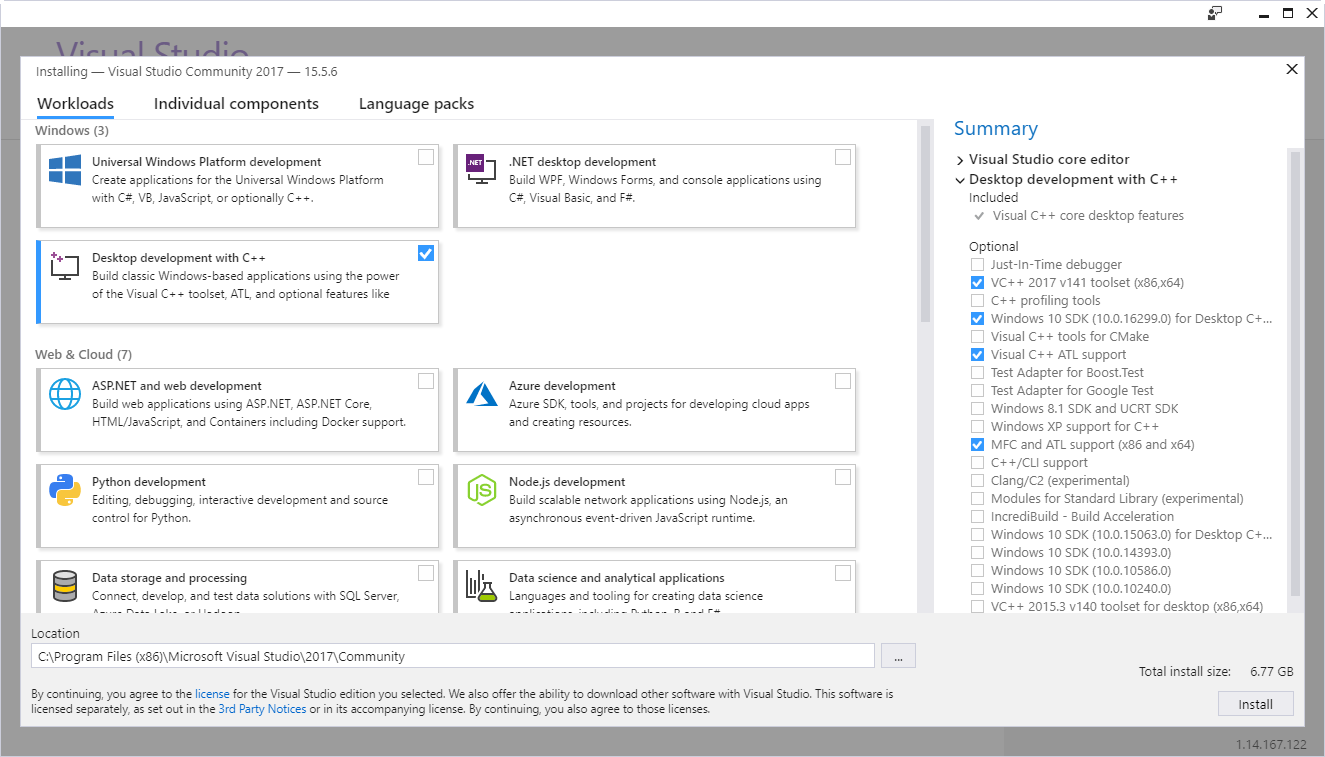Click the feedback icon in the title bar
Image resolution: width=1325 pixels, height=757 pixels.
(1215, 13)
